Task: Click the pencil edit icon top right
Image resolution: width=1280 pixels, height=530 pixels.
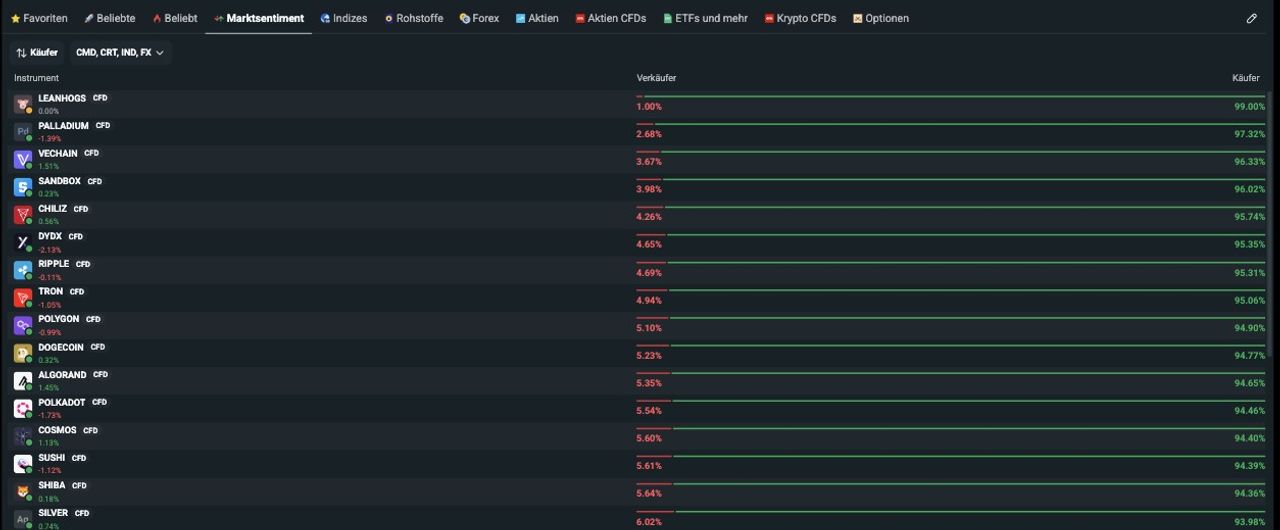Action: pyautogui.click(x=1252, y=18)
